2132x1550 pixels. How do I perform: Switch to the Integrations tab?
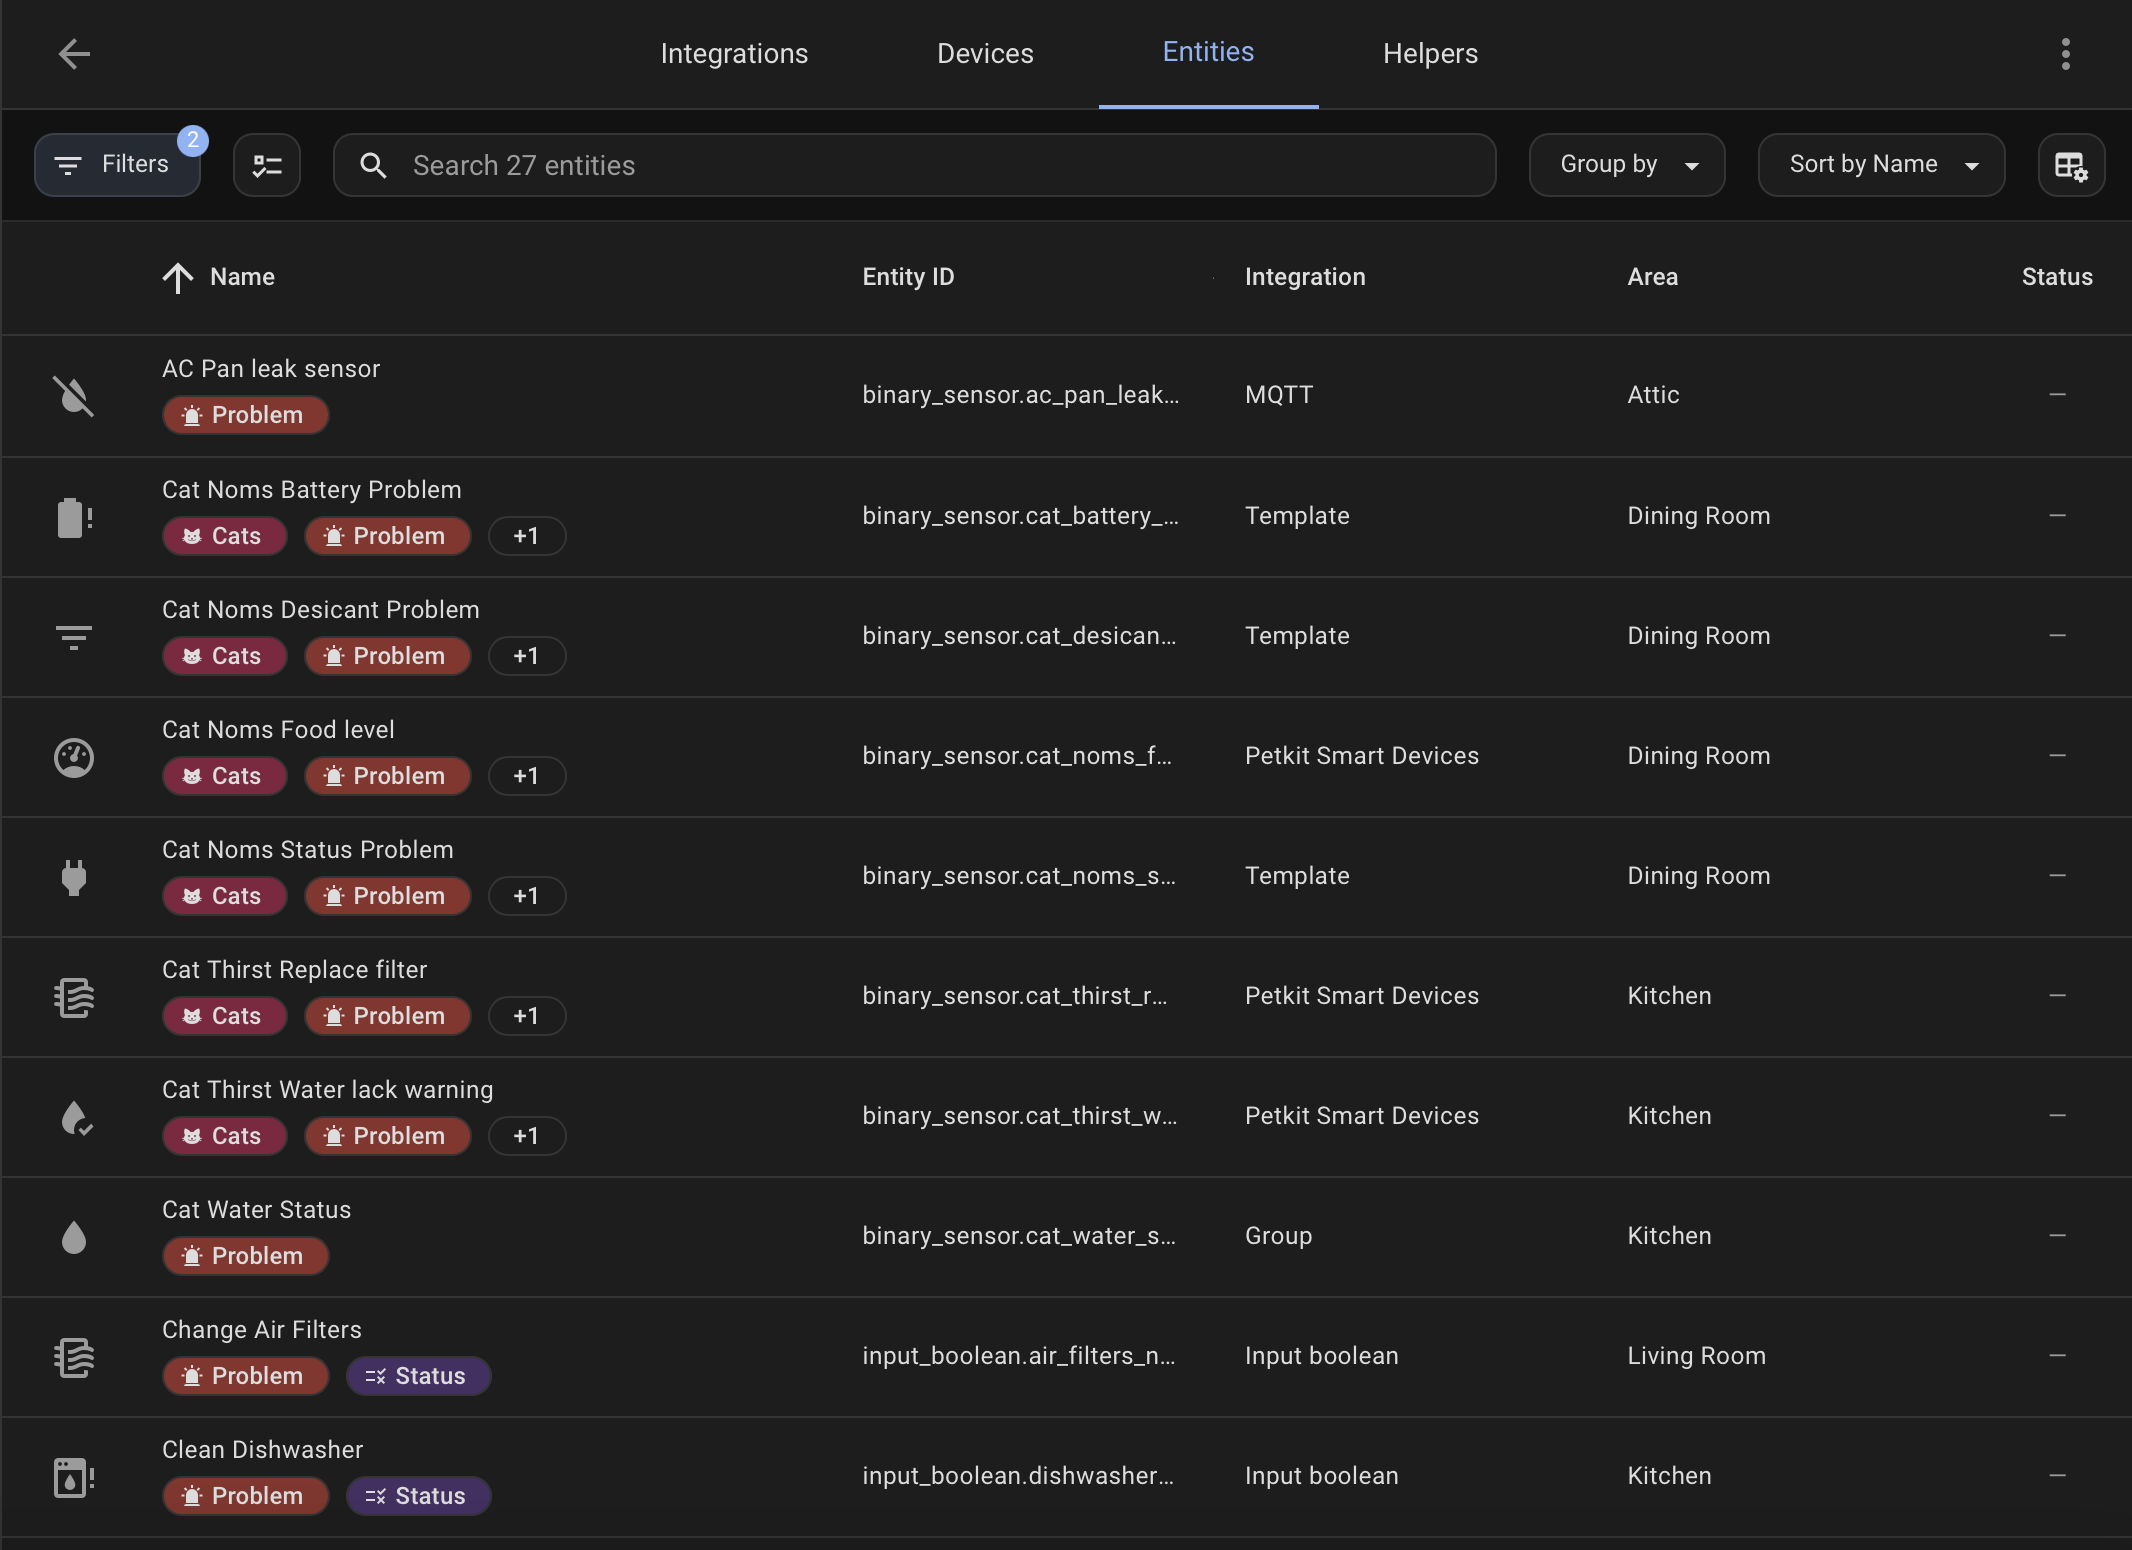tap(734, 54)
